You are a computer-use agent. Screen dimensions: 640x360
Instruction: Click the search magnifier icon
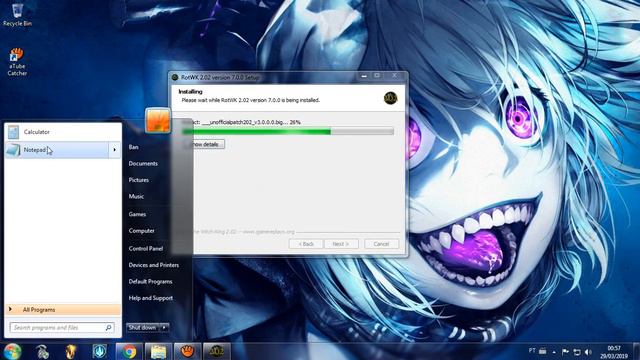(109, 327)
